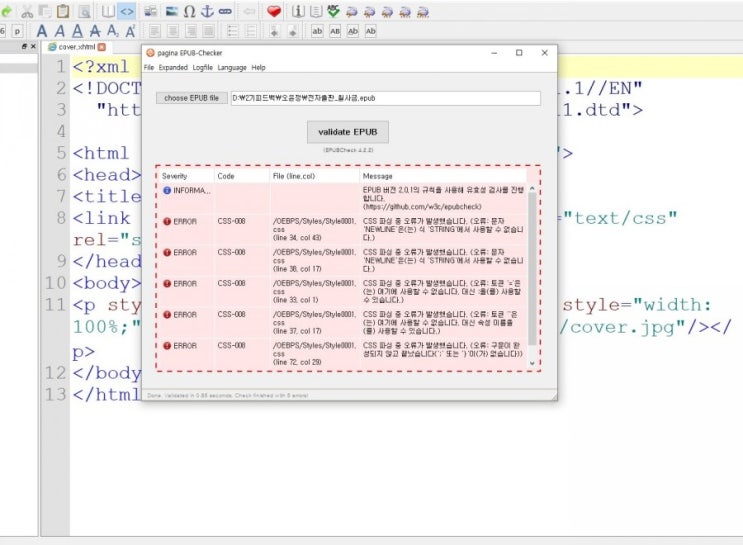743x545 pixels.
Task: Change case to uppercase AB icon
Action: tap(335, 31)
